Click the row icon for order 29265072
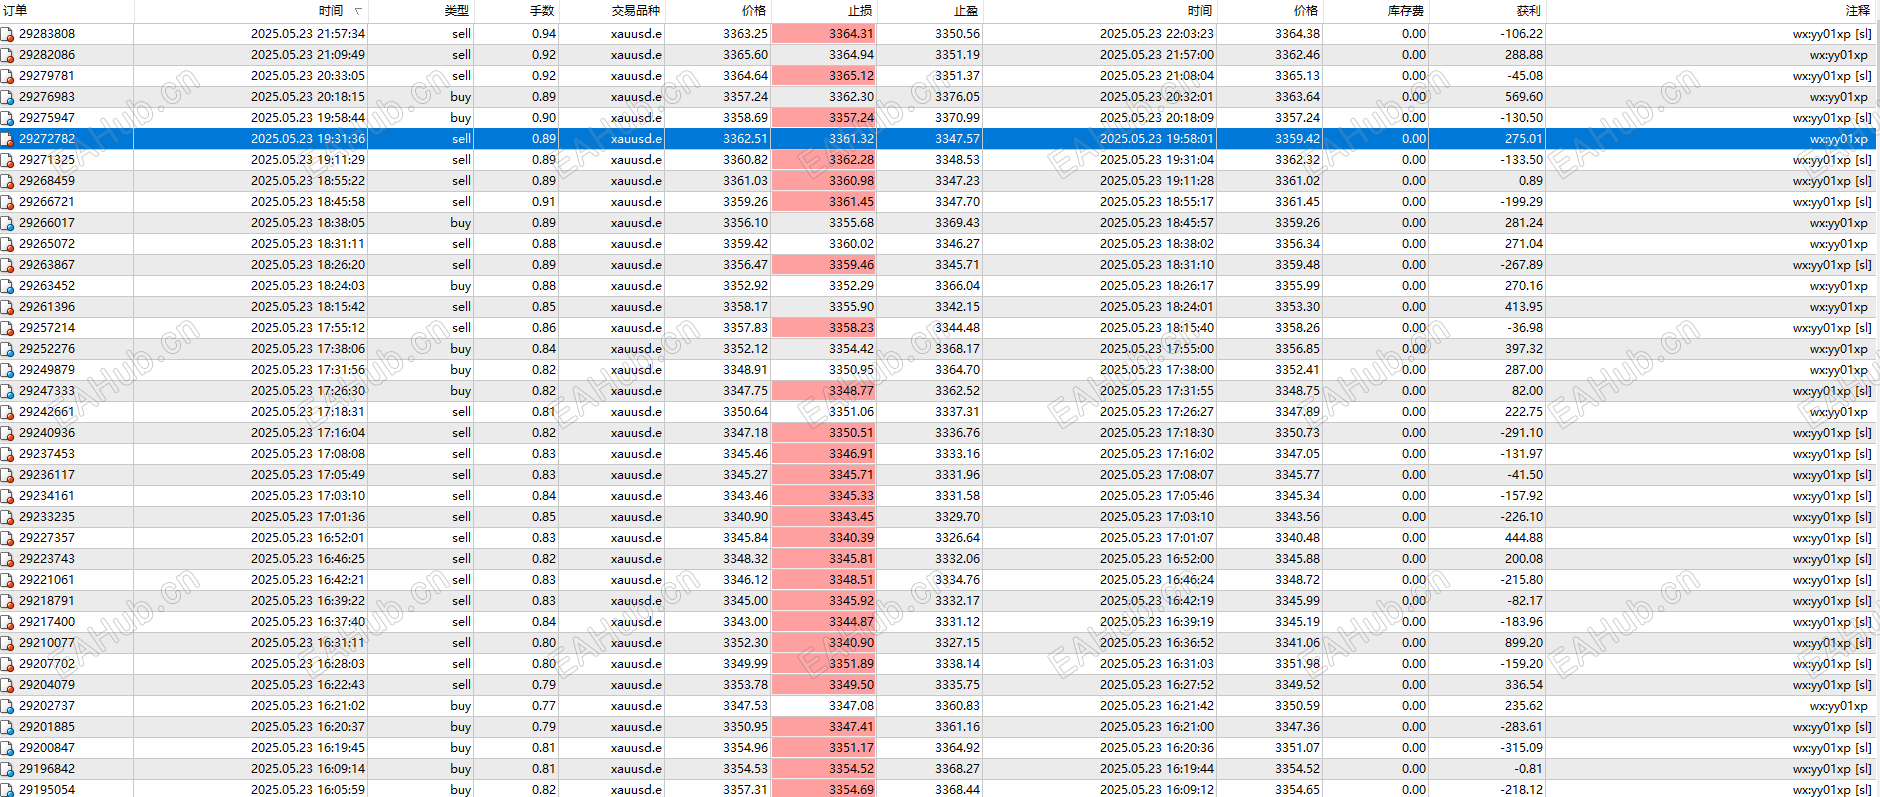Viewport: 1880px width, 797px height. [7, 244]
